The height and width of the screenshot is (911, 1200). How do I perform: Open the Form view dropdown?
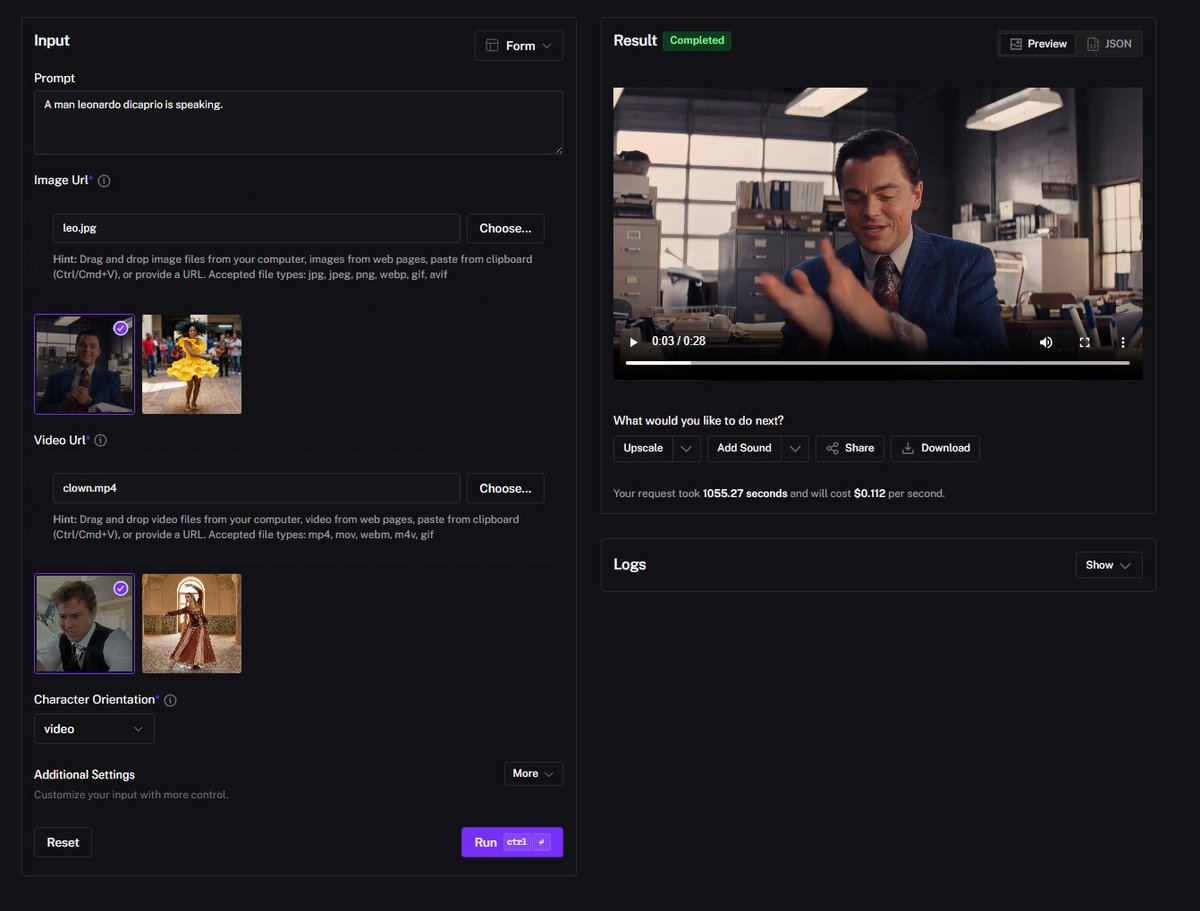pos(519,46)
